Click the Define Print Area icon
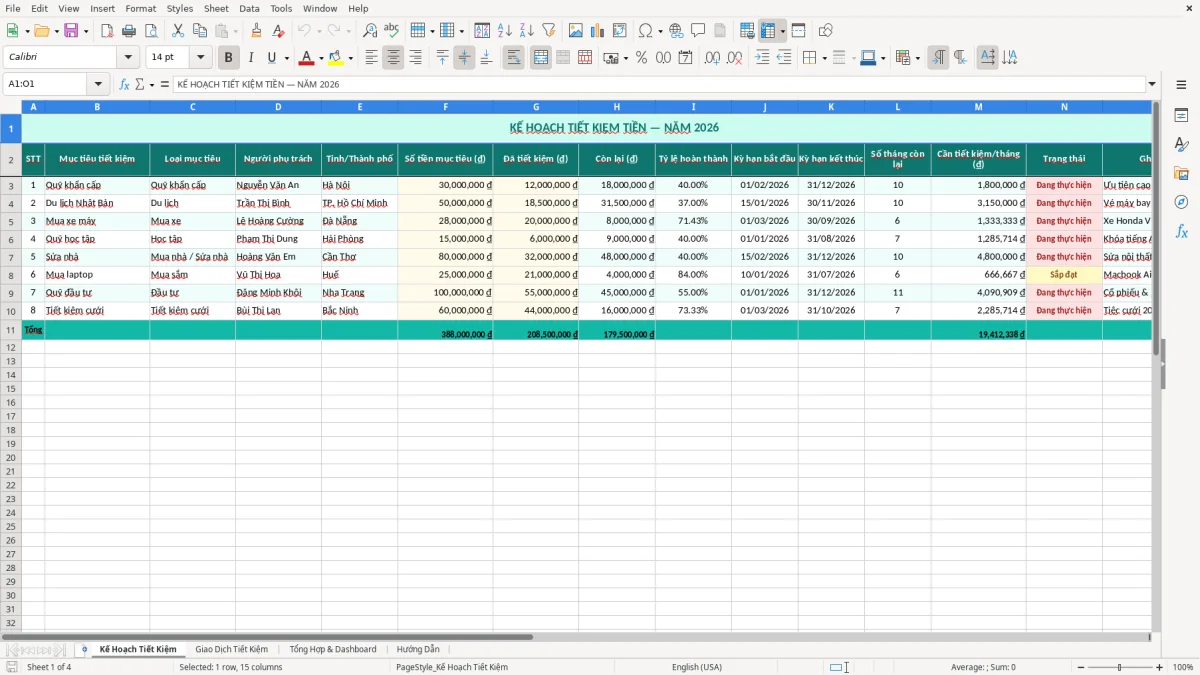This screenshot has width=1200, height=675. point(747,31)
